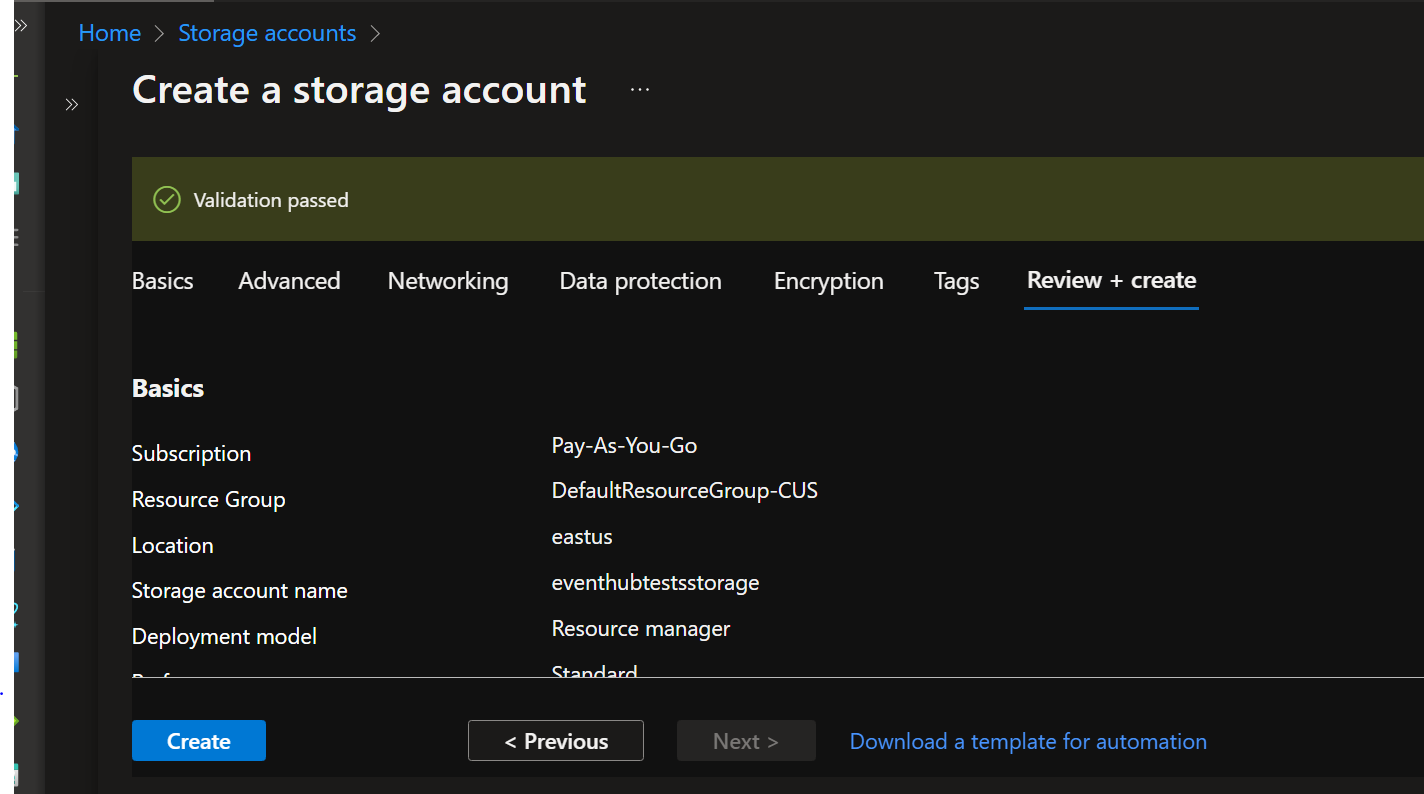Select the Networking tab
This screenshot has height=794, width=1424.
(x=448, y=281)
